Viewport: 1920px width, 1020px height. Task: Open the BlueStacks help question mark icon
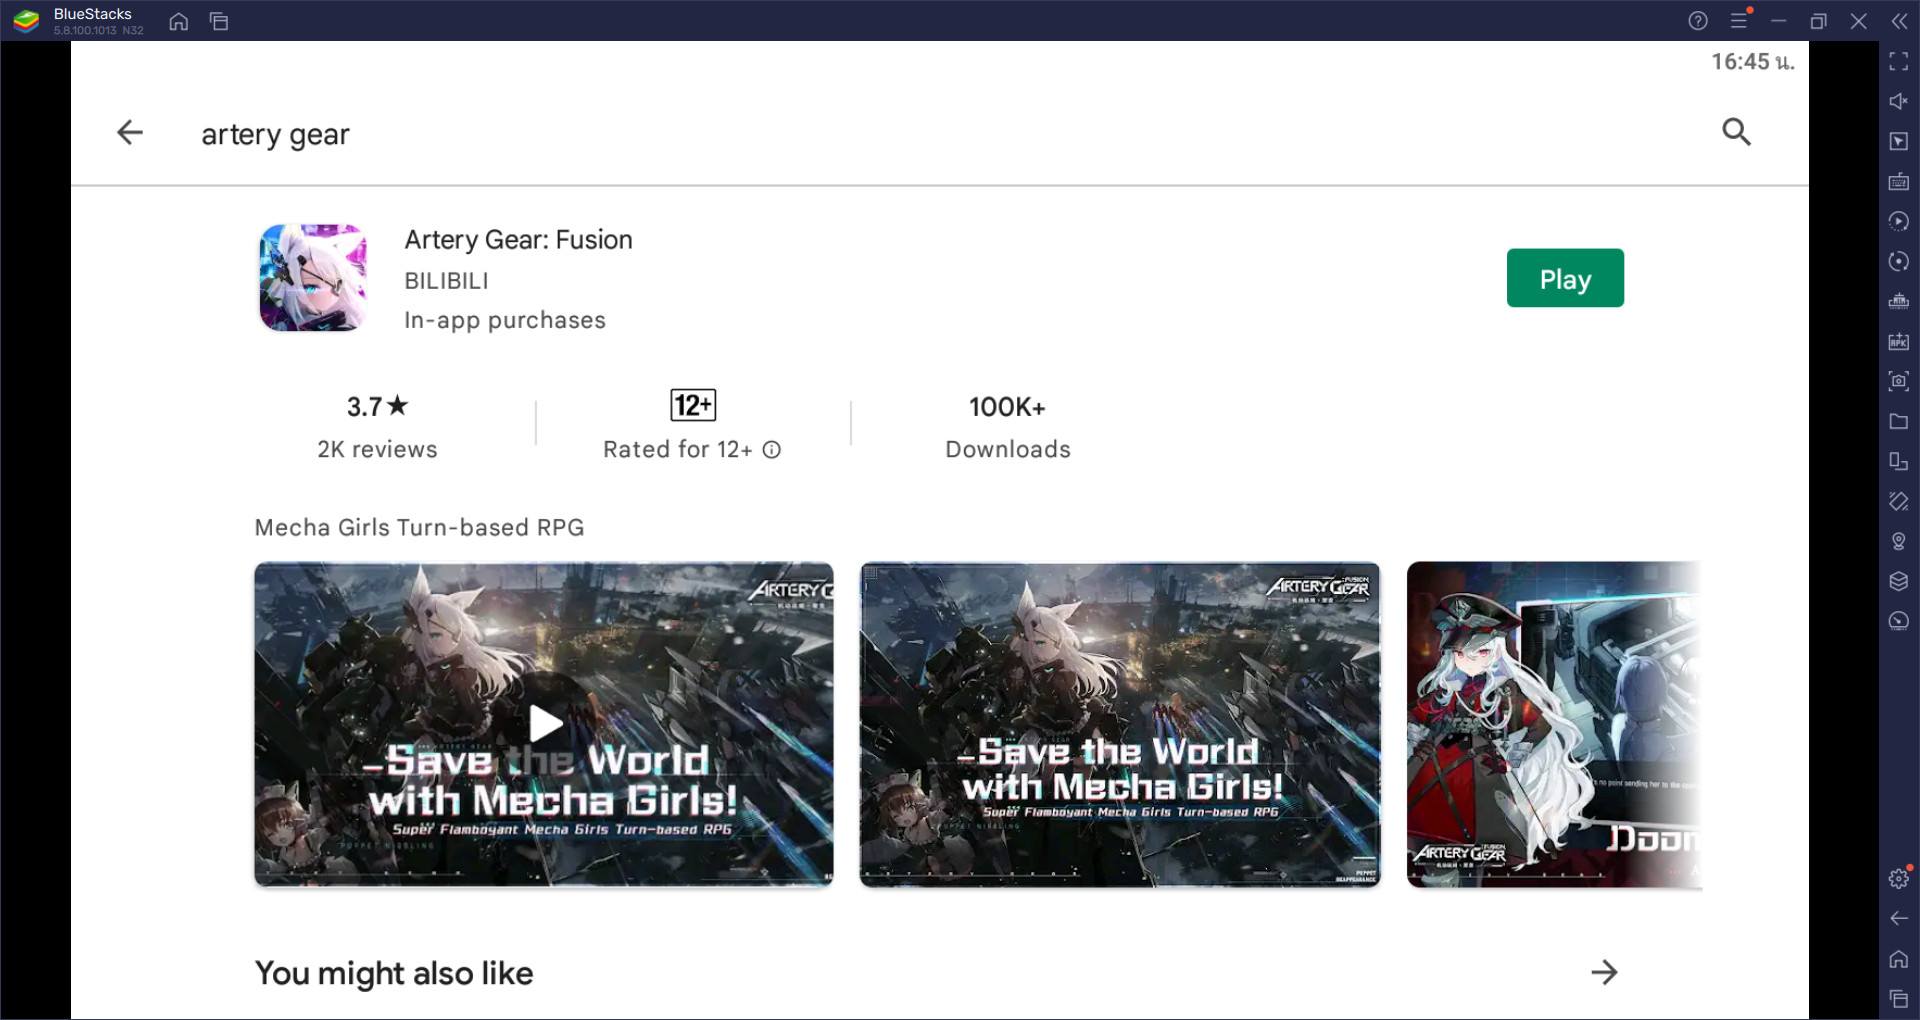[x=1698, y=21]
